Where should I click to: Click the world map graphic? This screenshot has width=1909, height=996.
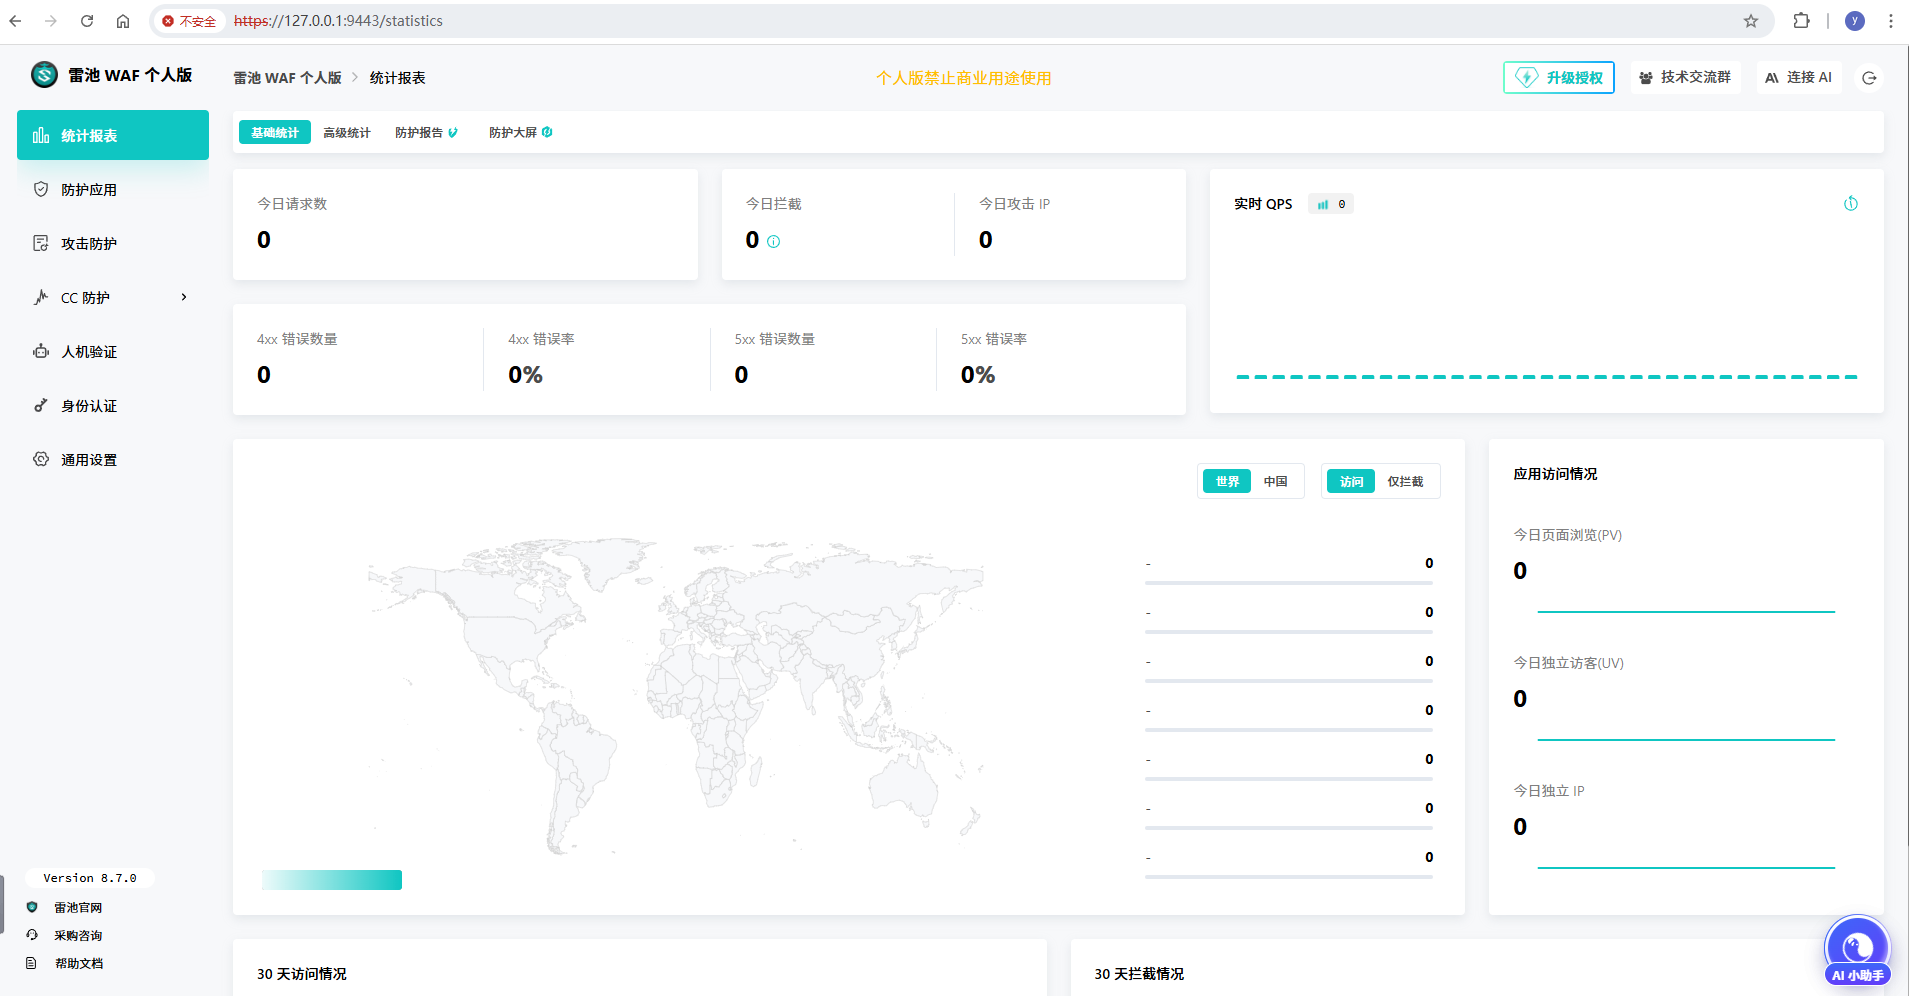(x=676, y=695)
